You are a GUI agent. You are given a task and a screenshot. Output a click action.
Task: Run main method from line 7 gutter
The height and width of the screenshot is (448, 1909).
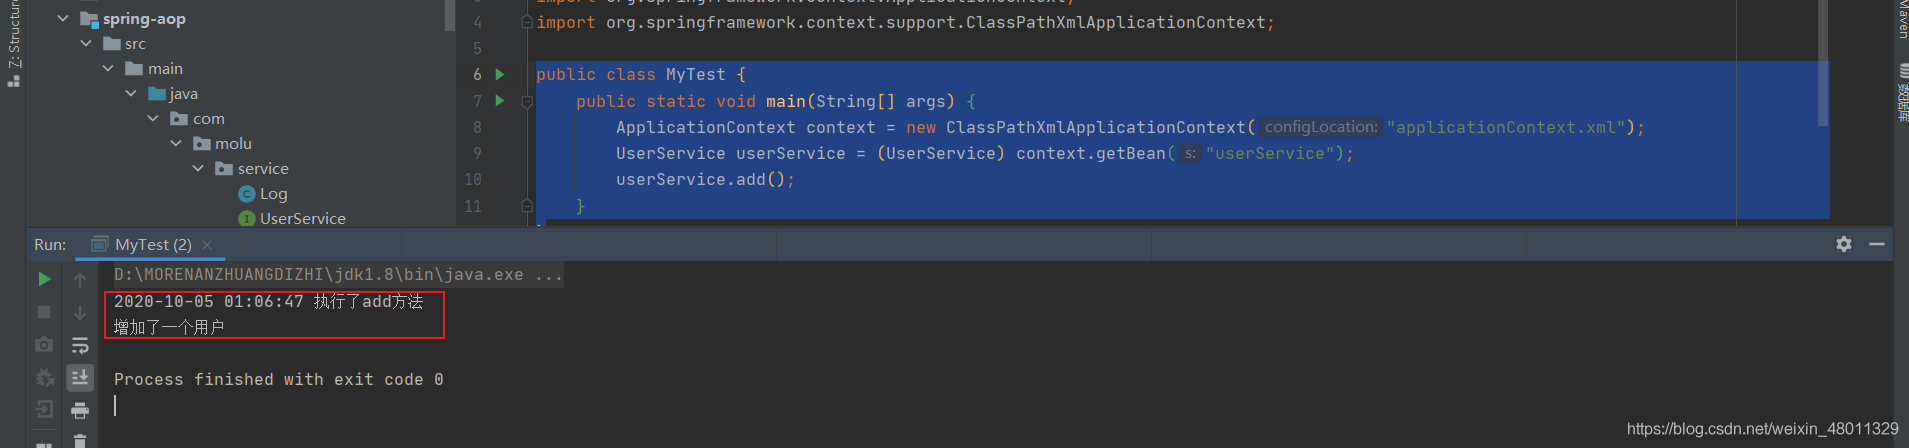(500, 100)
